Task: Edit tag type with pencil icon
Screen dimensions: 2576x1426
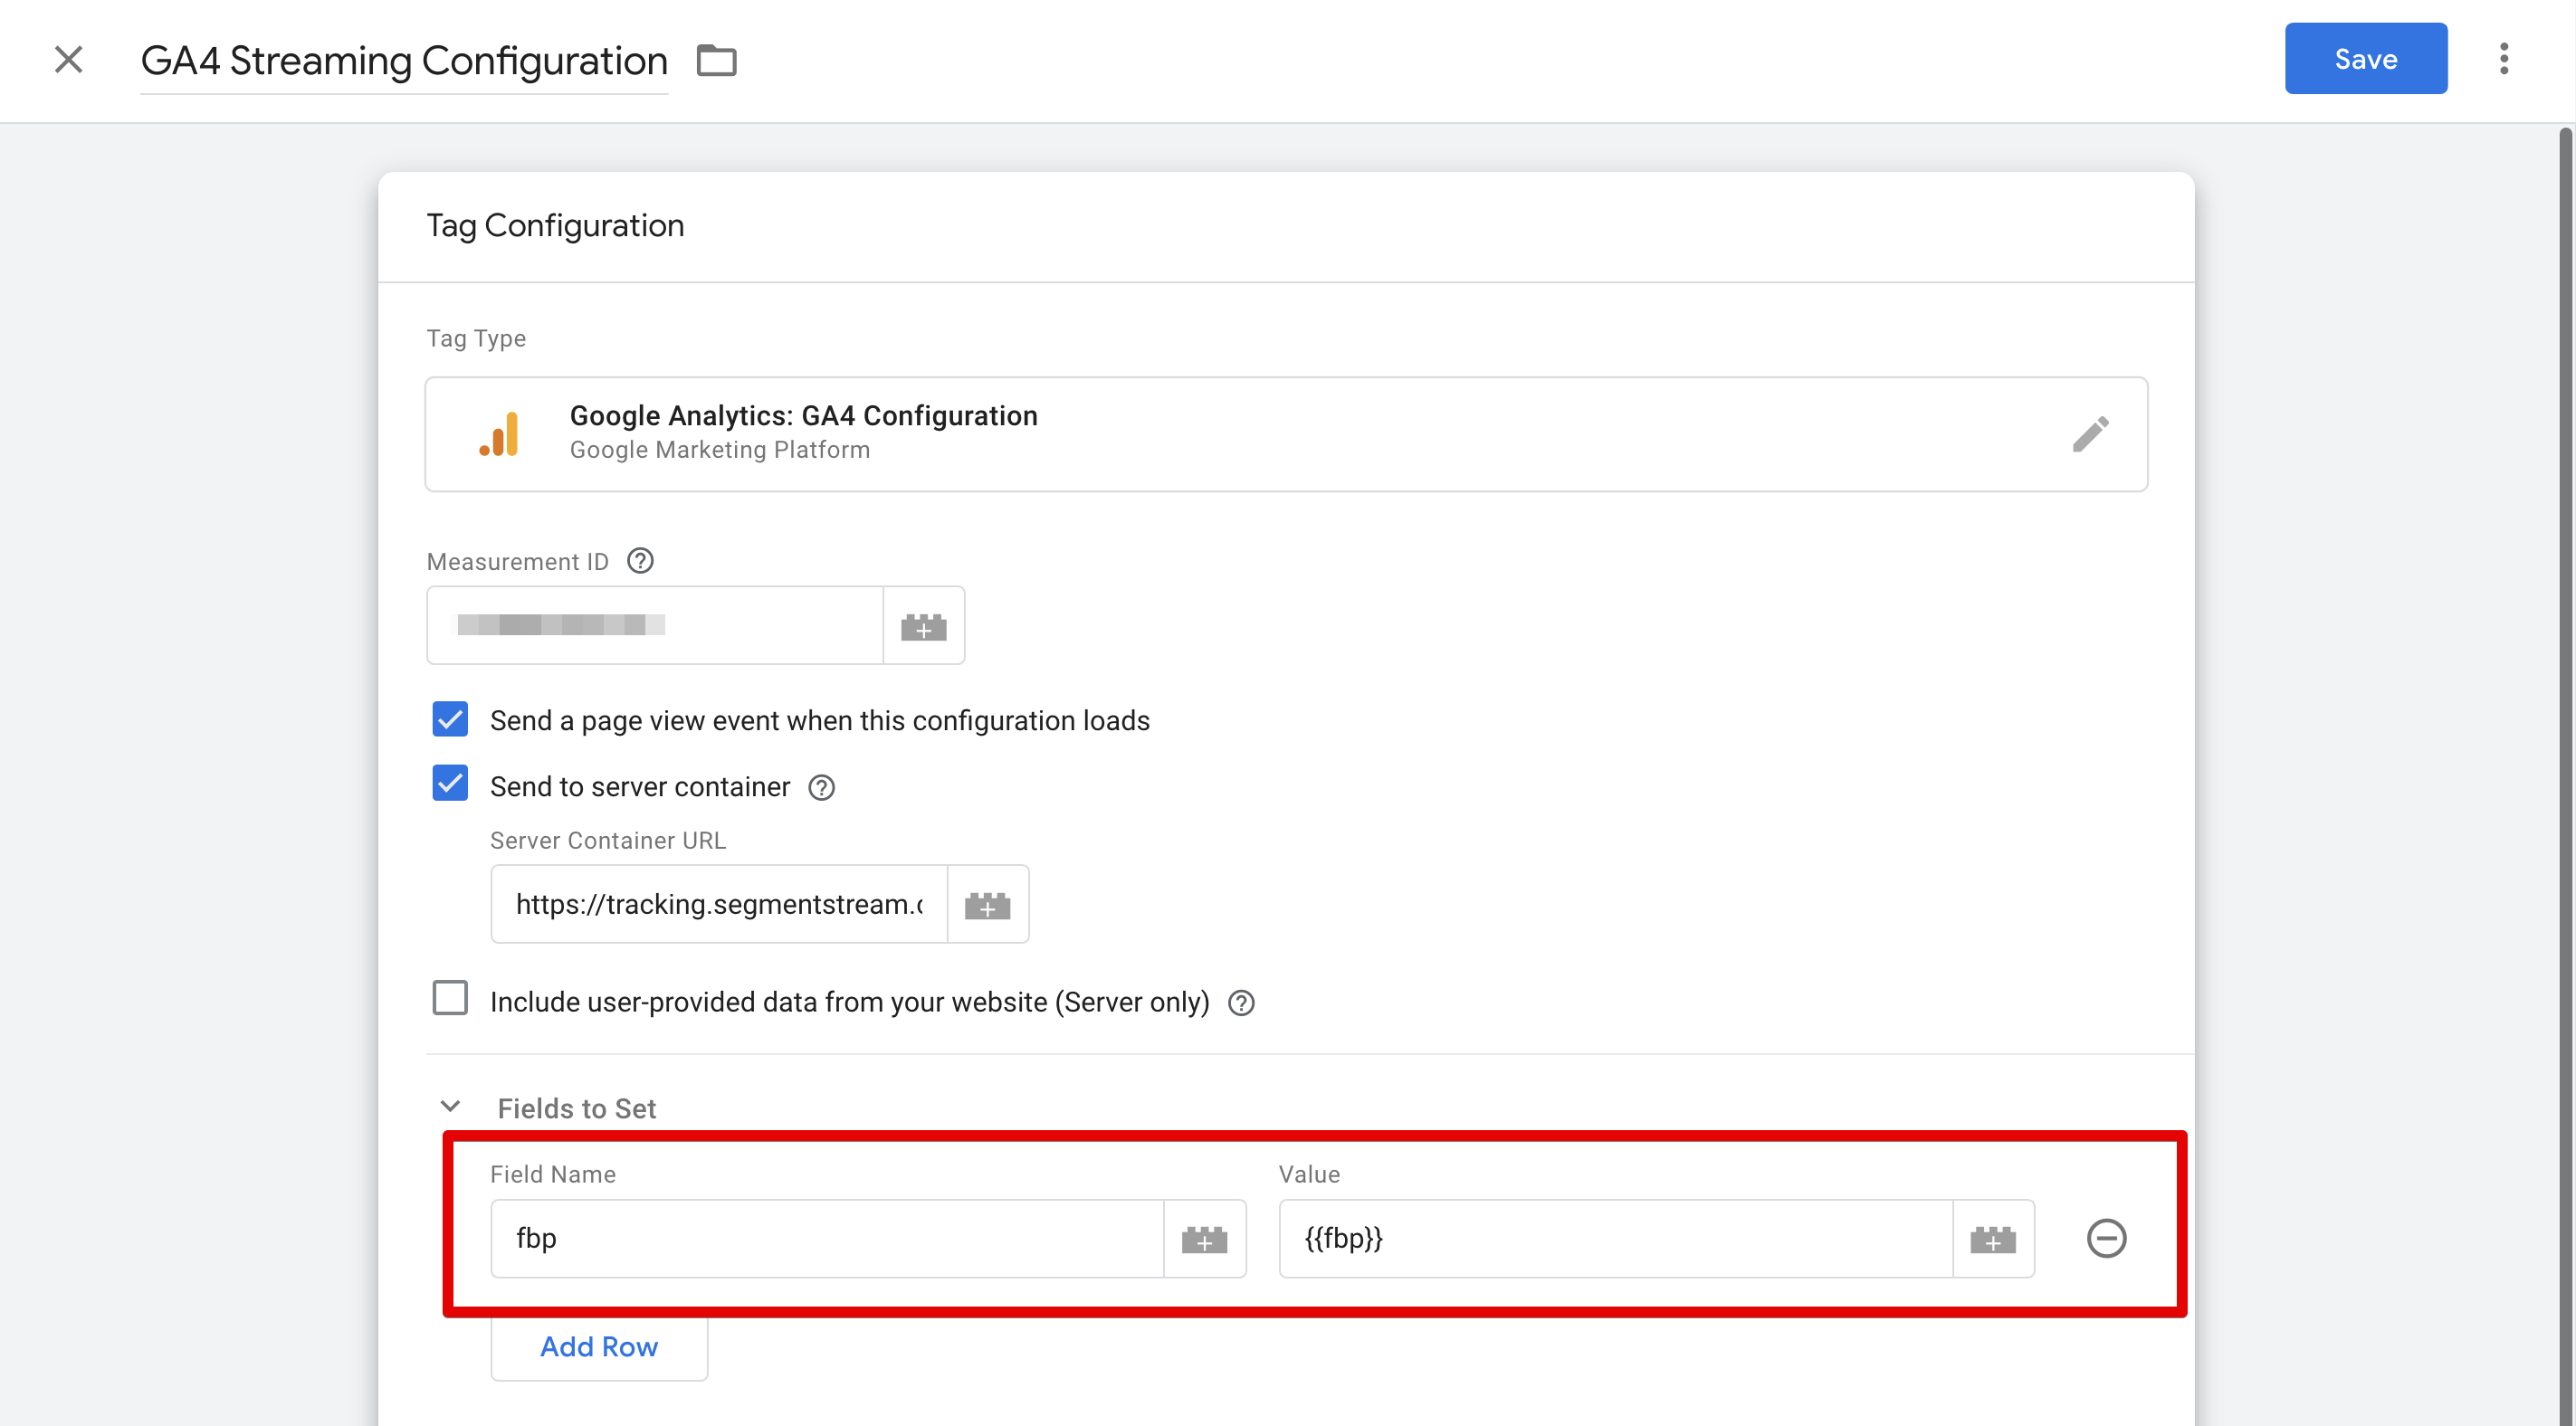Action: (2090, 434)
